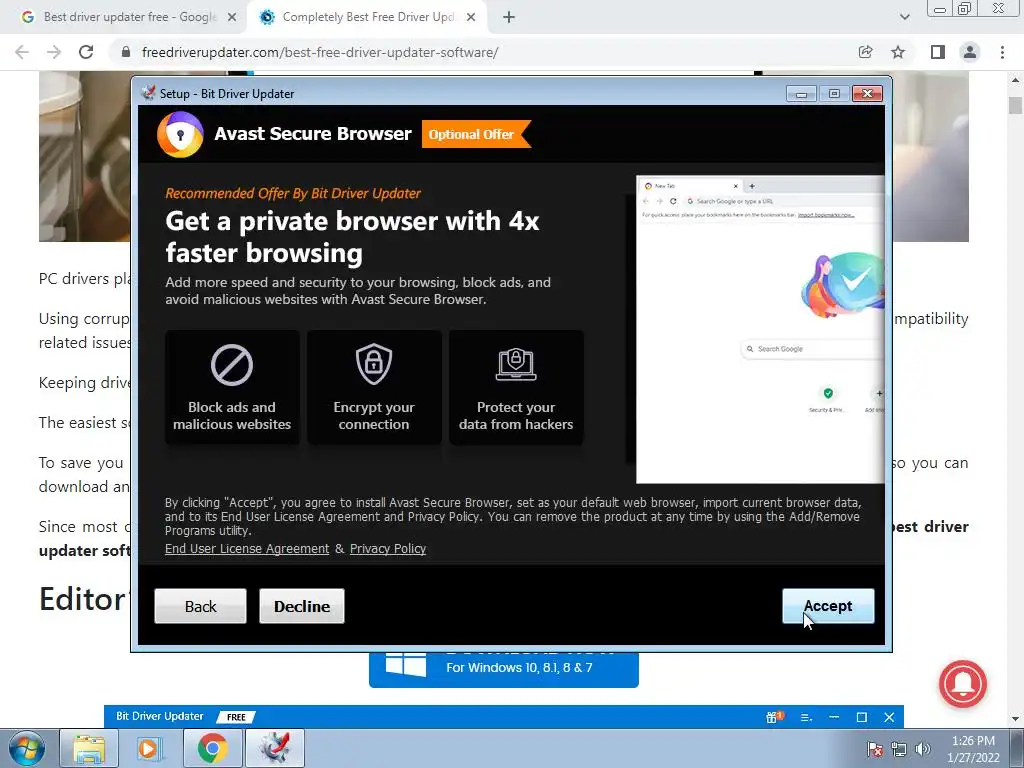Open the network tray icon

point(899,749)
